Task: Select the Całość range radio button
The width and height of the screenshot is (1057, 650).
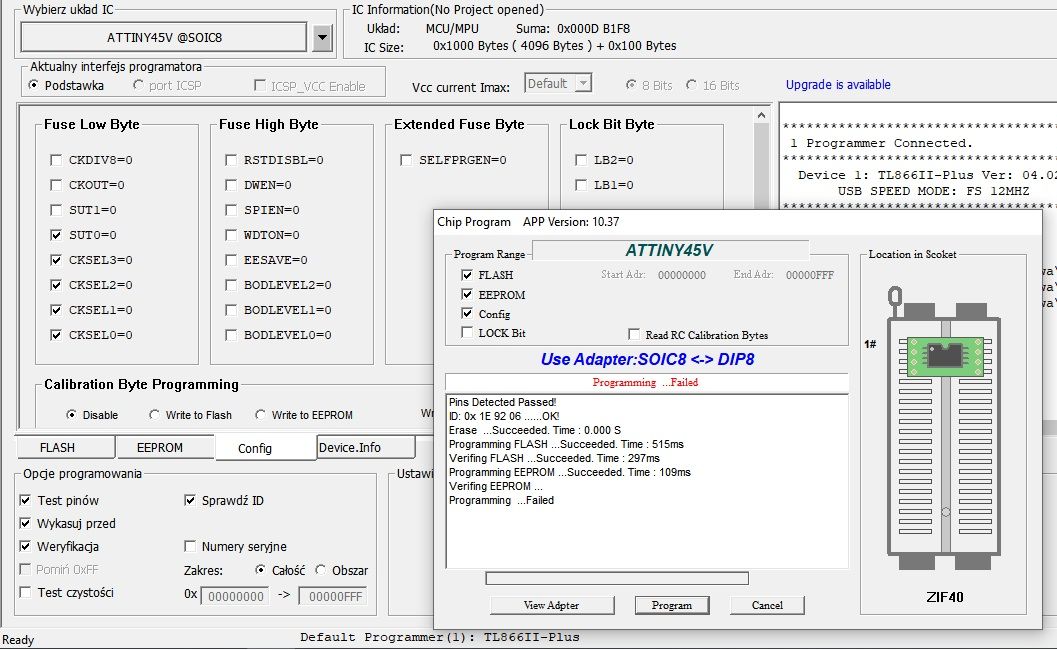Action: (260, 570)
